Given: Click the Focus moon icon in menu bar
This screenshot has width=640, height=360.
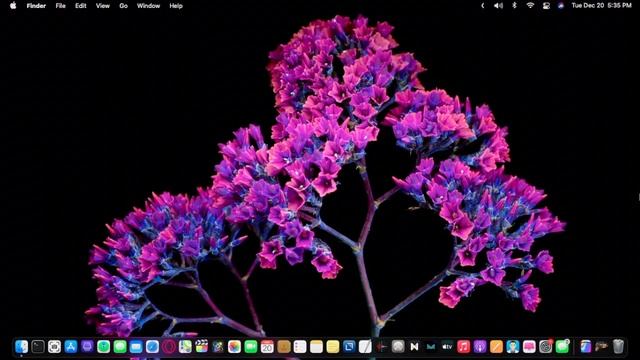Looking at the screenshot, I should pyautogui.click(x=482, y=6).
